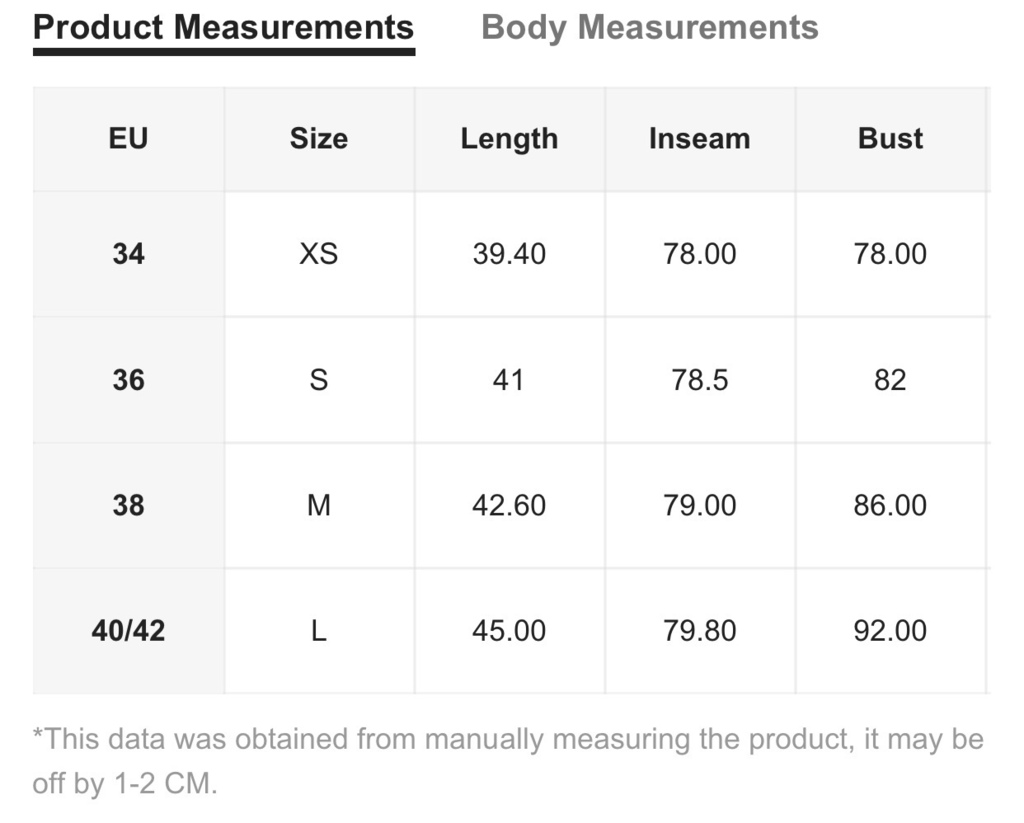Image resolution: width=1024 pixels, height=823 pixels.
Task: Select the EU 38 row label
Action: pyautogui.click(x=129, y=506)
